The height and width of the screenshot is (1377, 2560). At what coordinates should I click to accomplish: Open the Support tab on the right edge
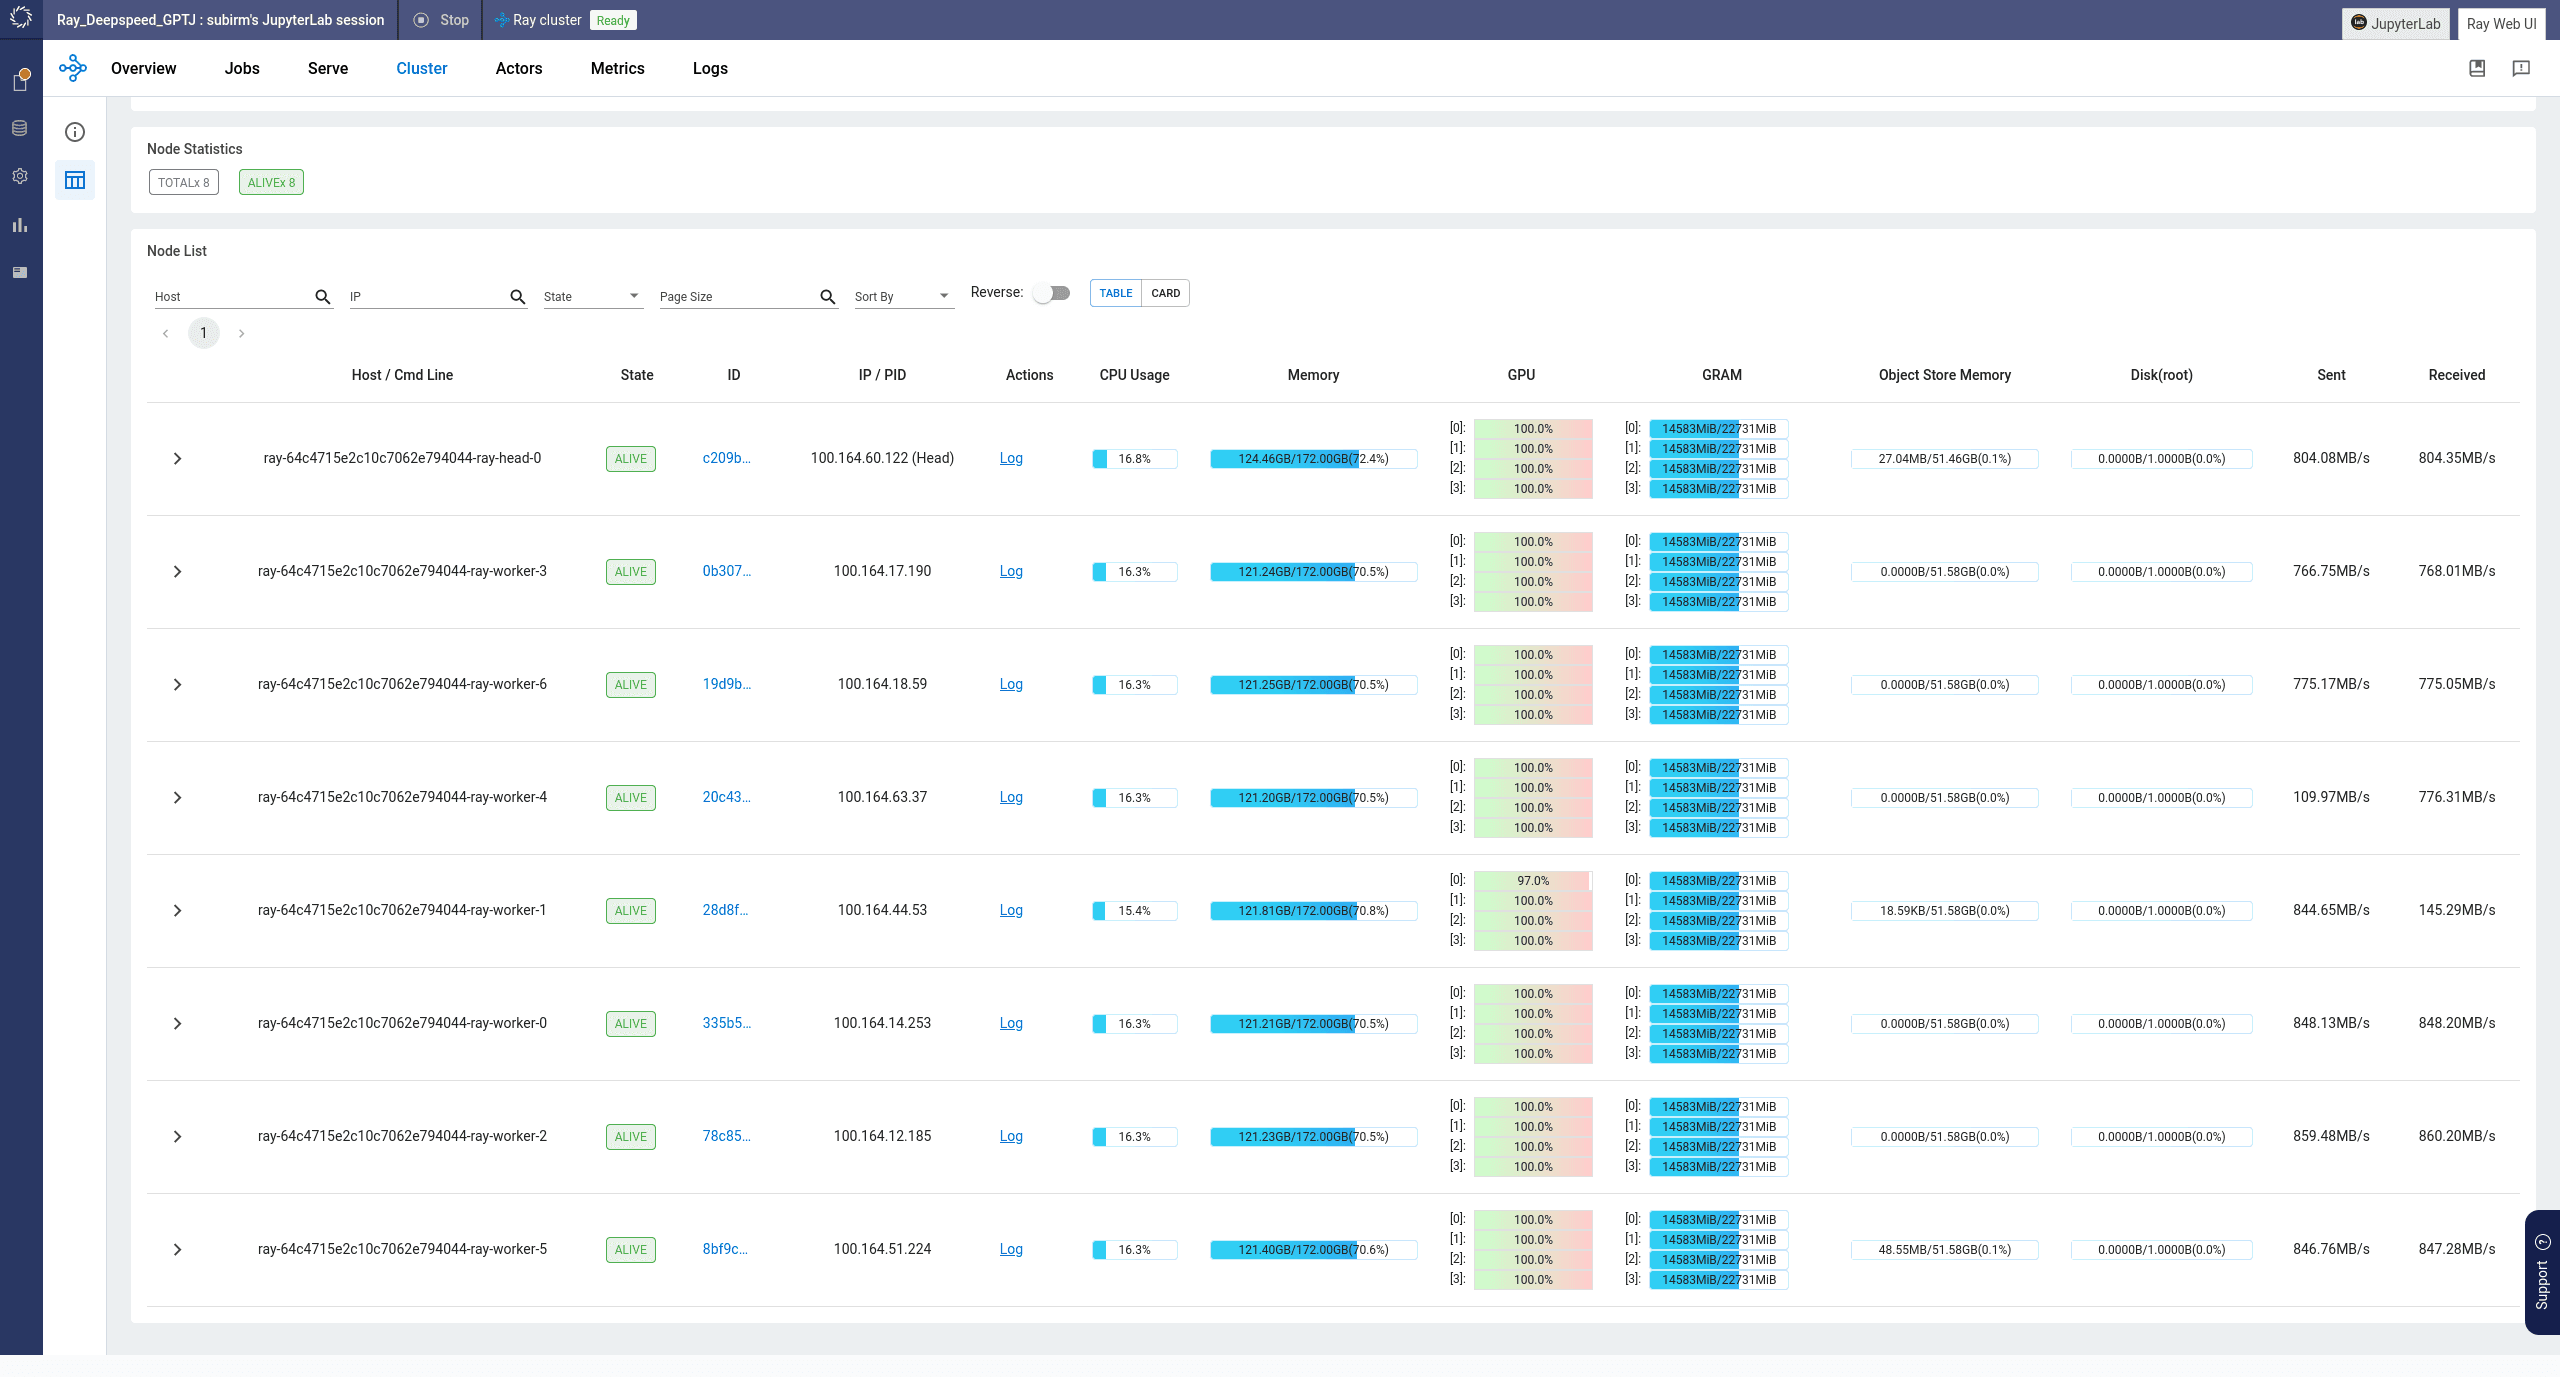click(2542, 1272)
